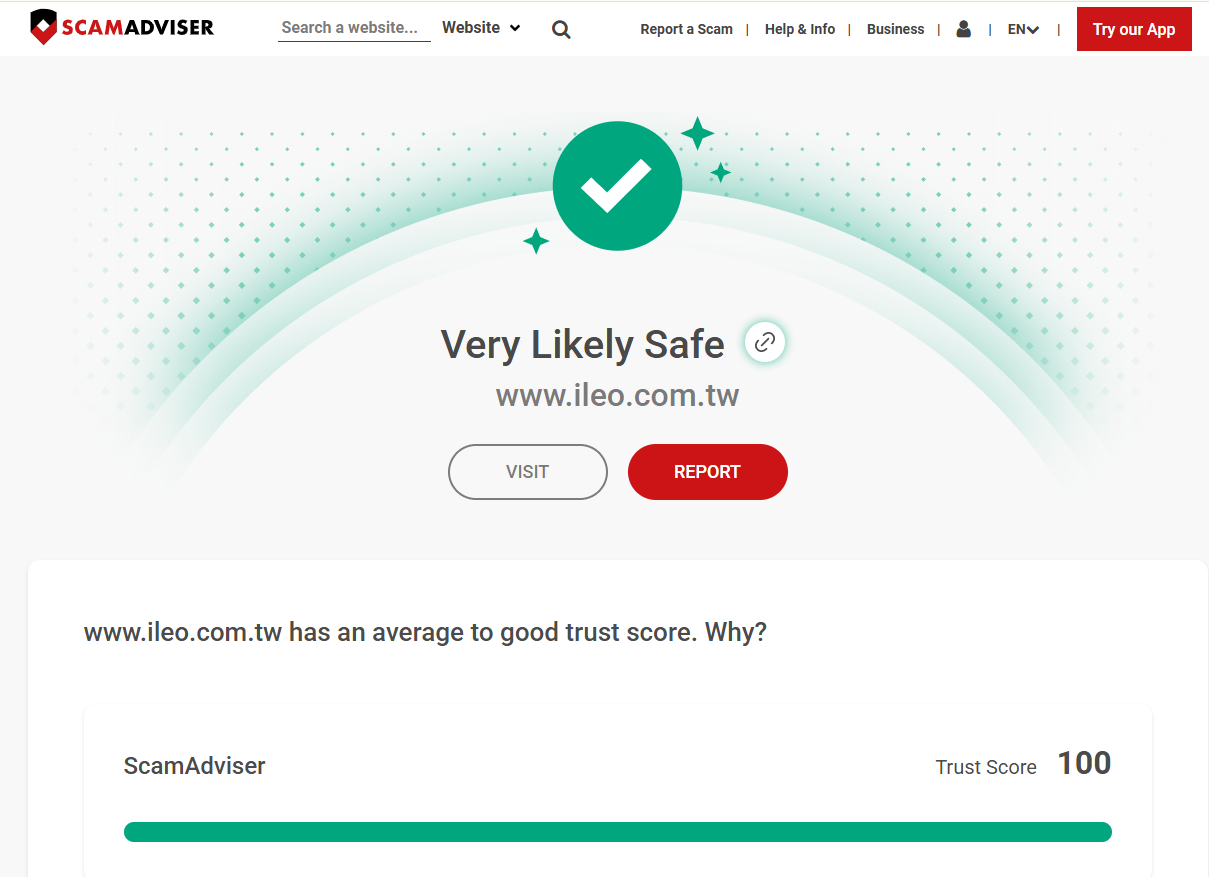Click the www.ileo.com.tw domain text
This screenshot has width=1209, height=877.
tap(617, 394)
